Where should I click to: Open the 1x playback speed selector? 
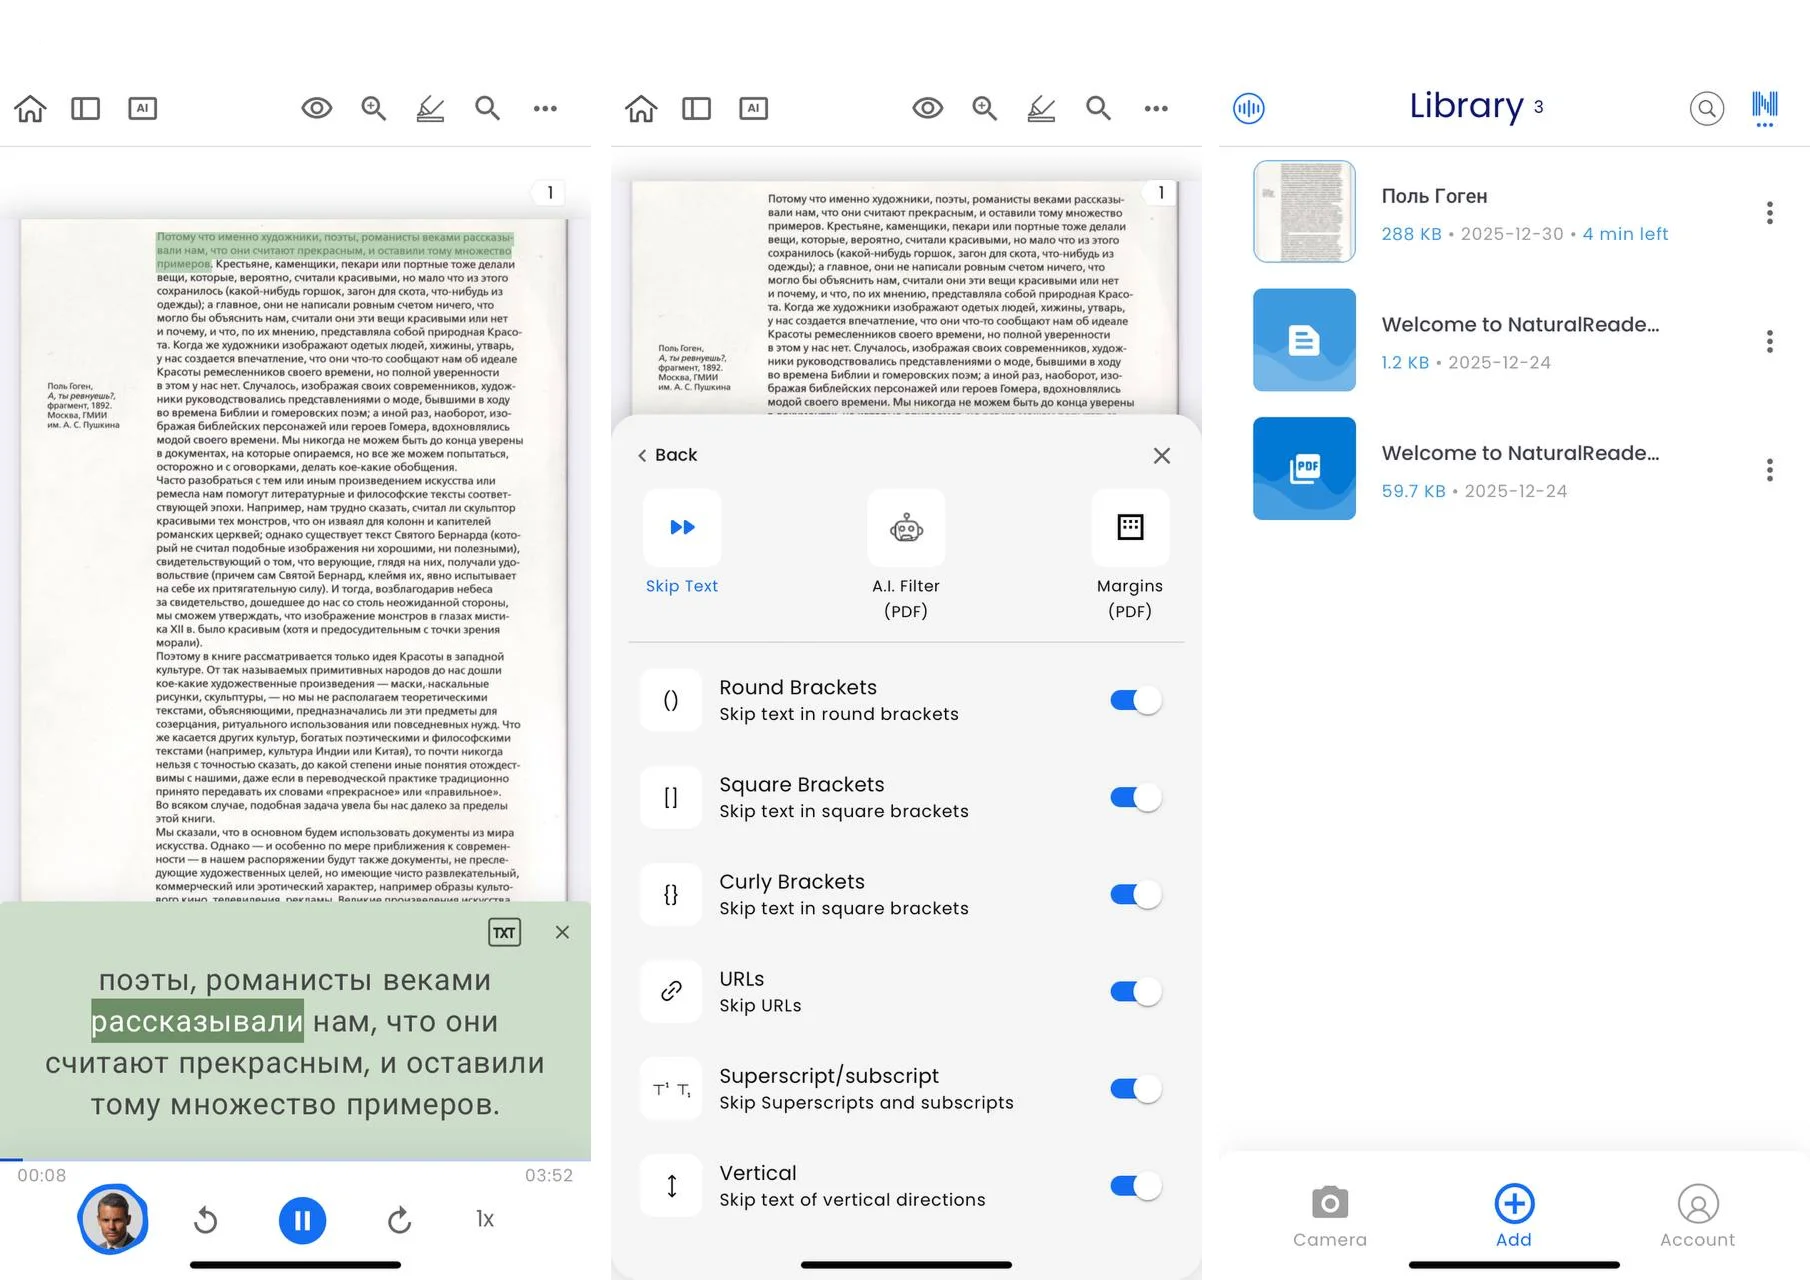(485, 1219)
